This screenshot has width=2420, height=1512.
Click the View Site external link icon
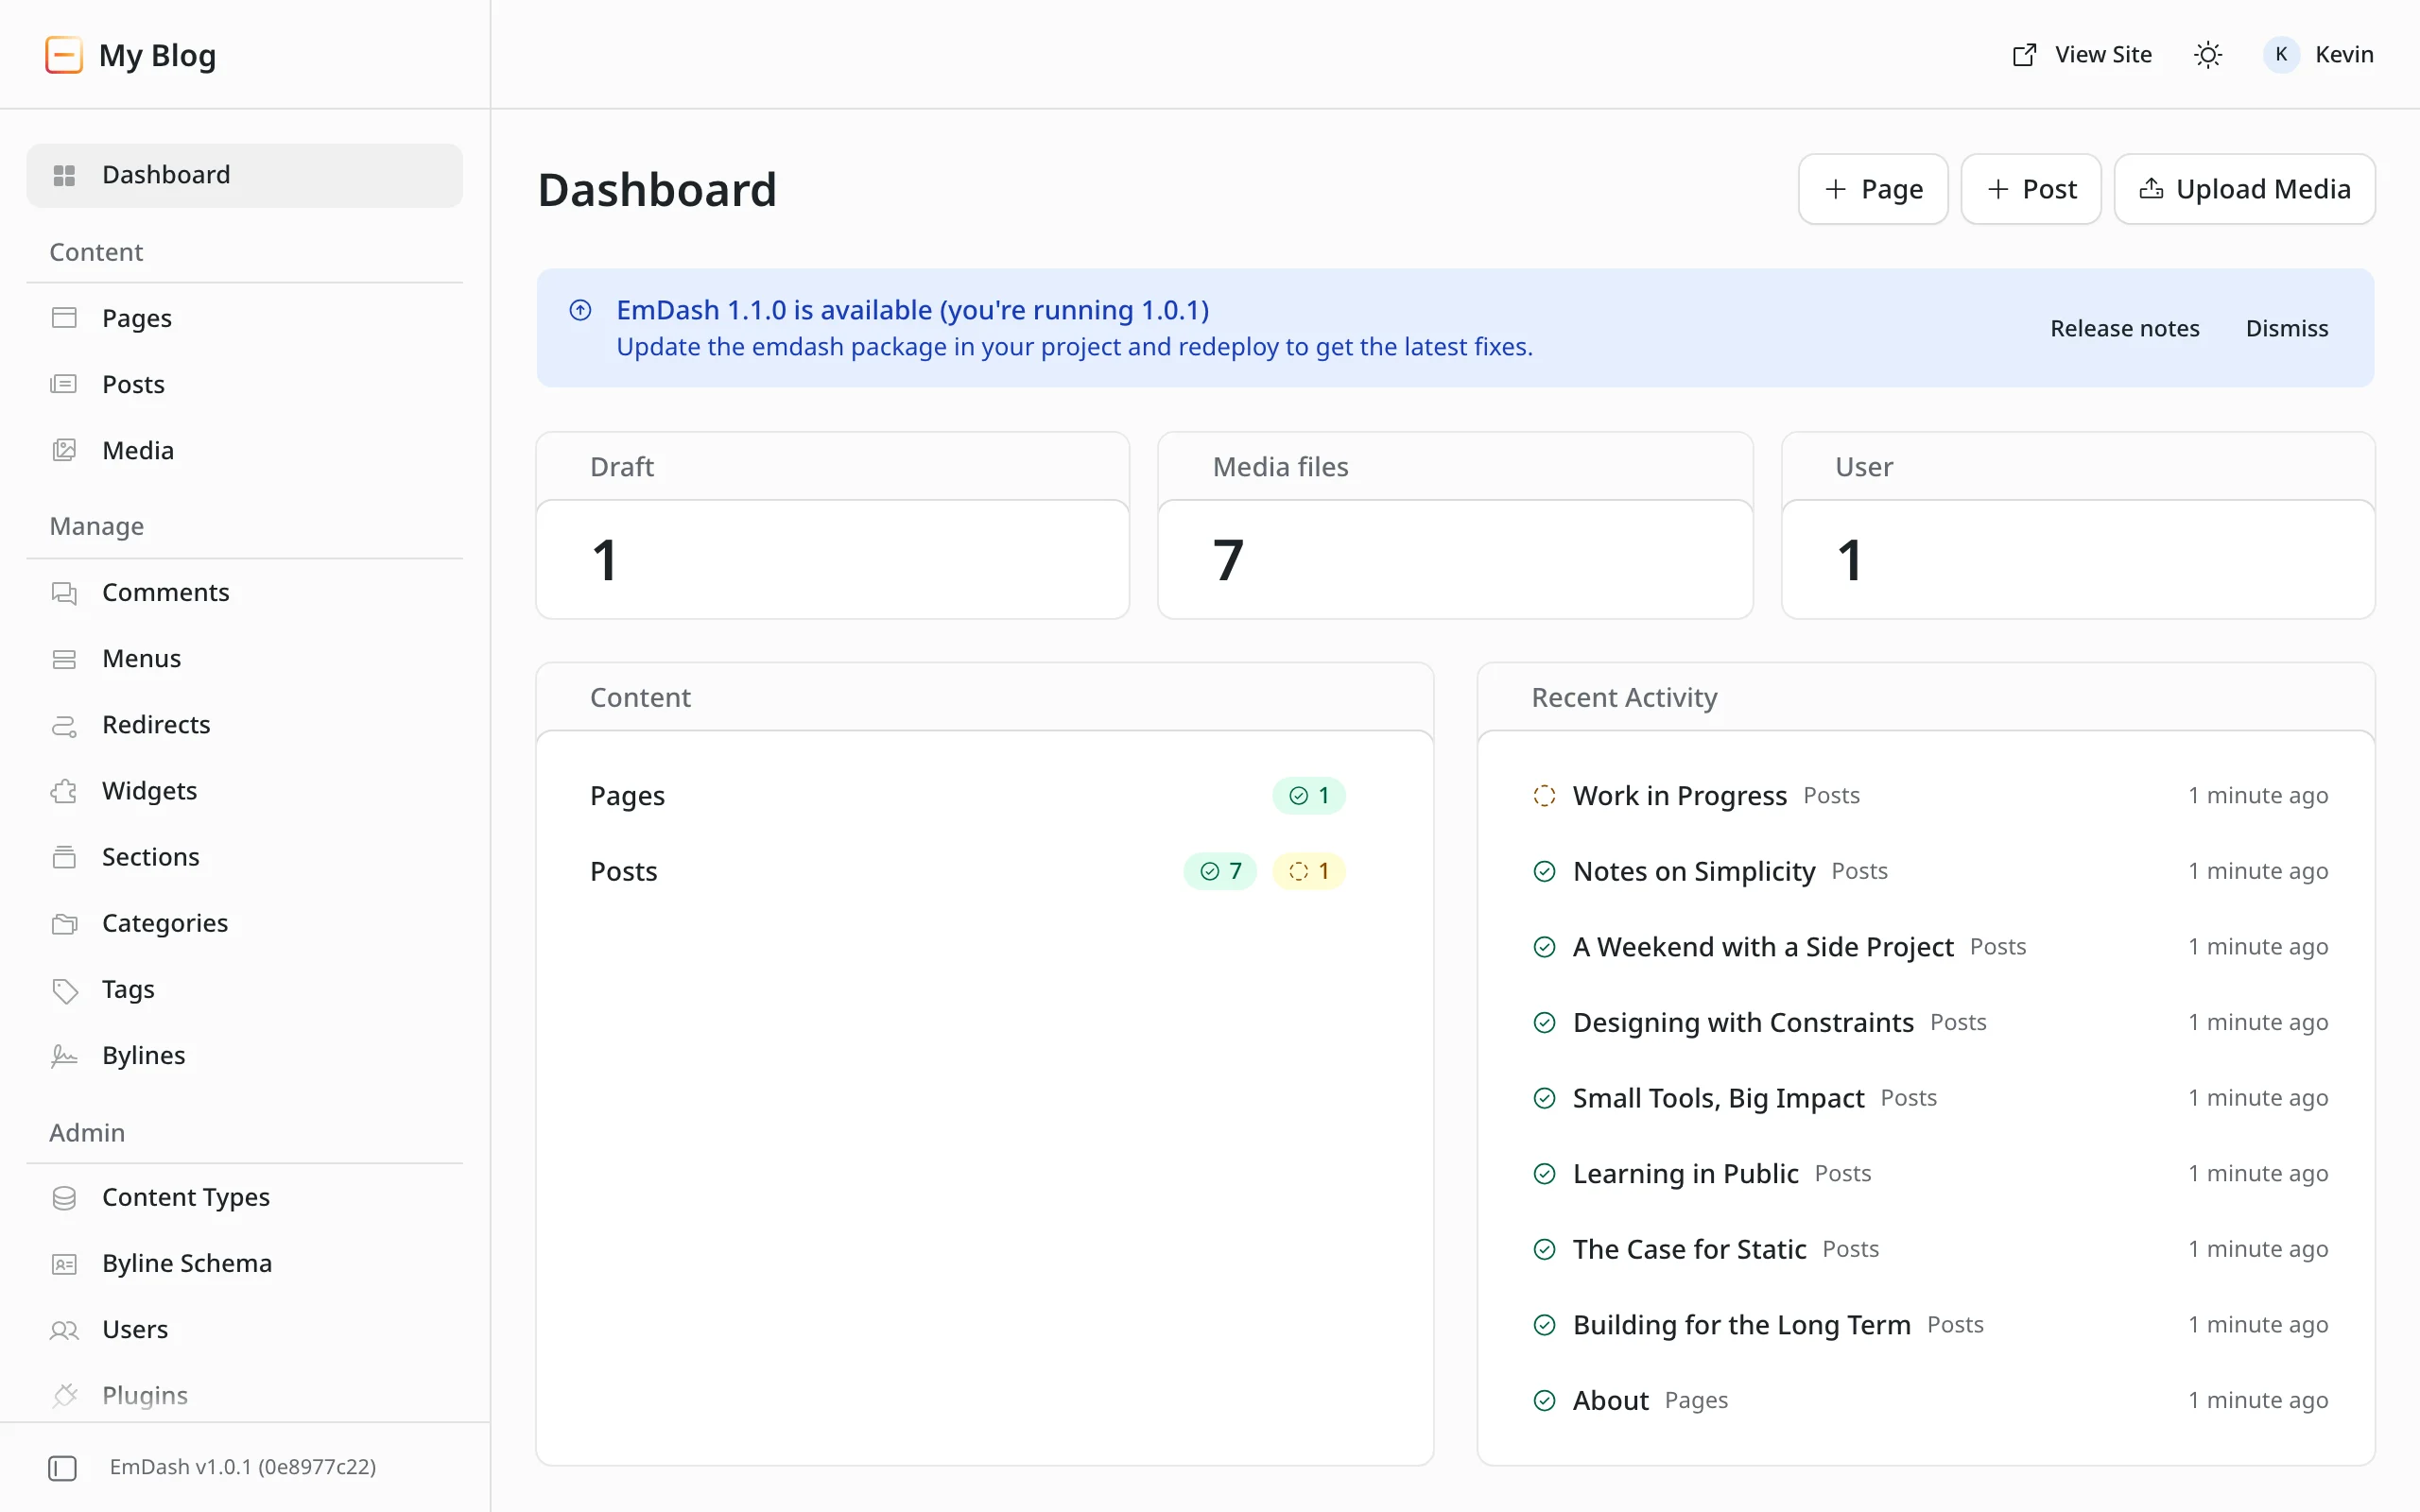[2024, 55]
